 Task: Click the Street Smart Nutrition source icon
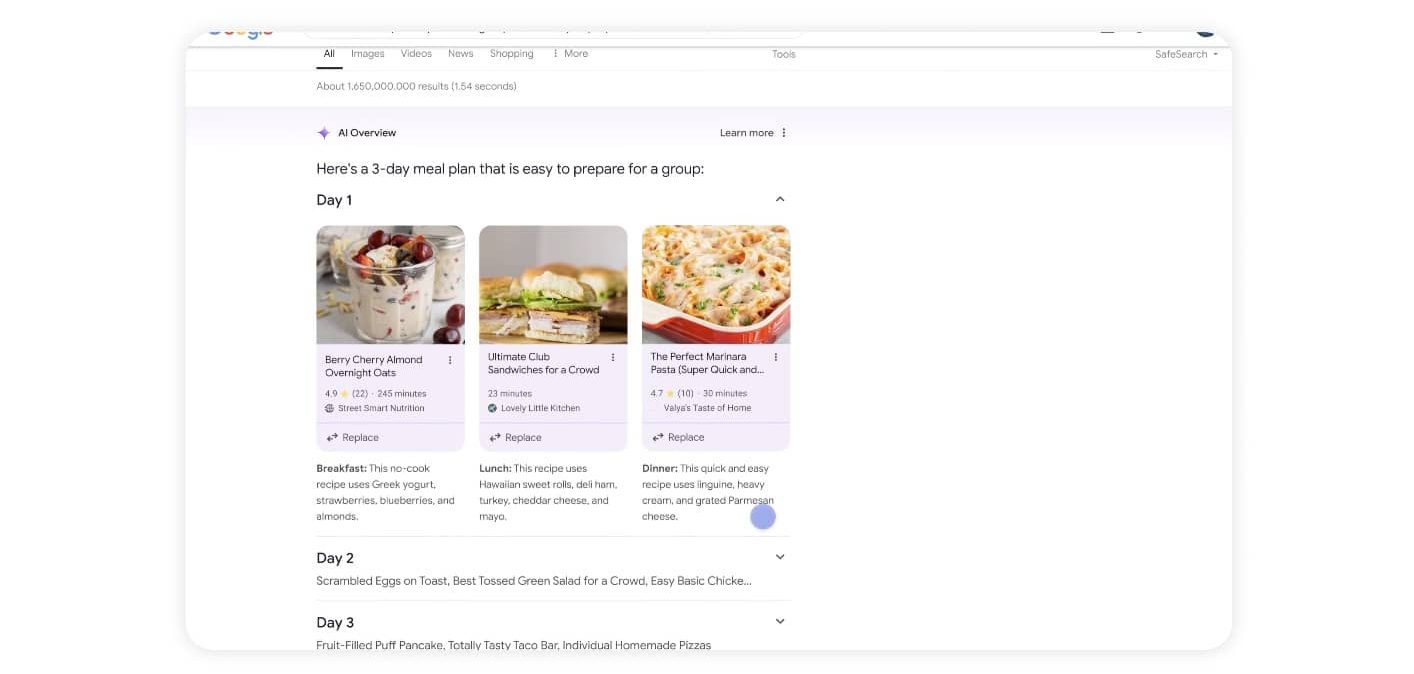click(330, 408)
